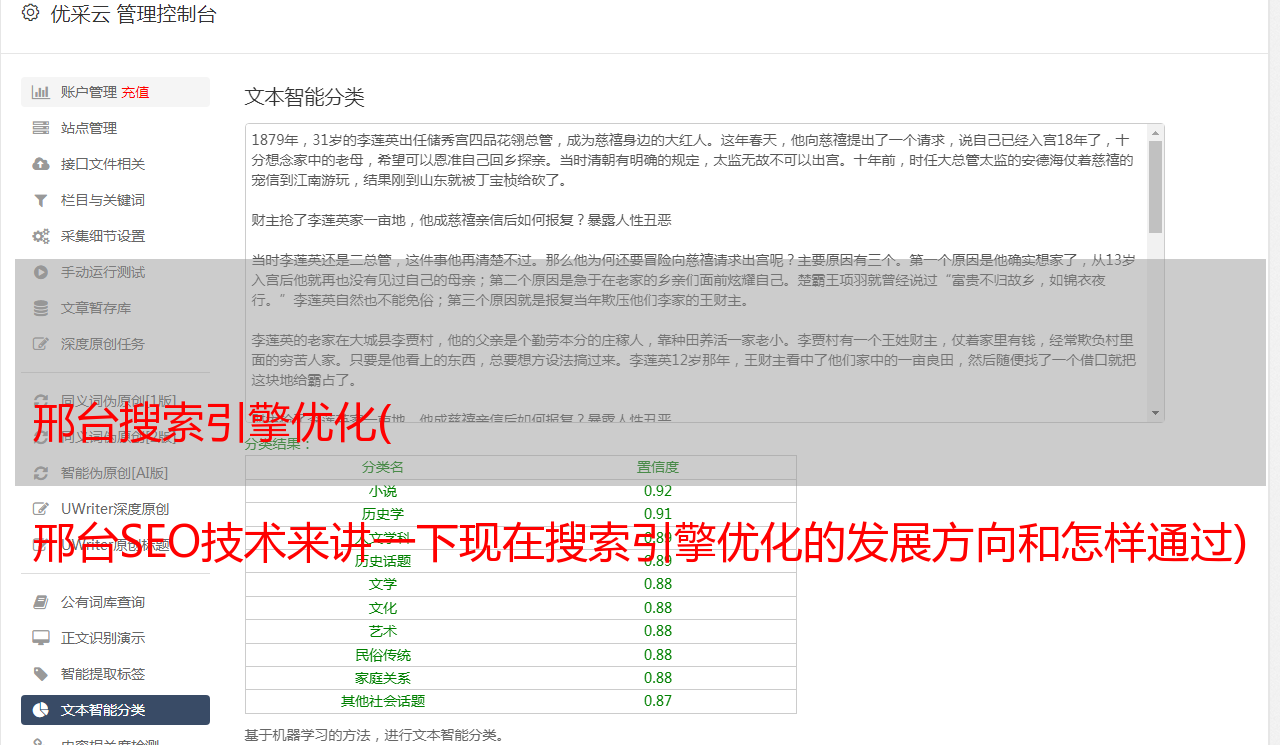Viewport: 1280px width, 745px height.
Task: Click the text area scrollbar up arrow
Action: (1156, 132)
